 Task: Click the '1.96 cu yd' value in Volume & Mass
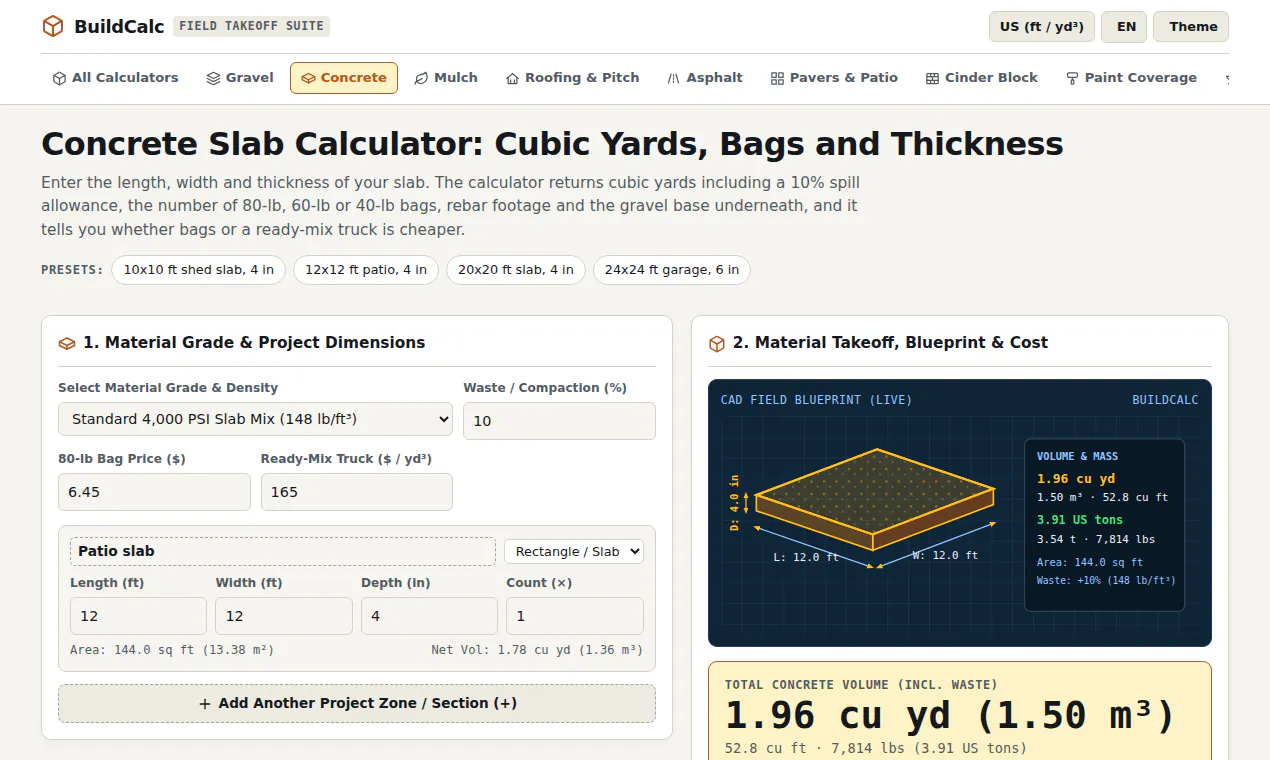click(1076, 479)
